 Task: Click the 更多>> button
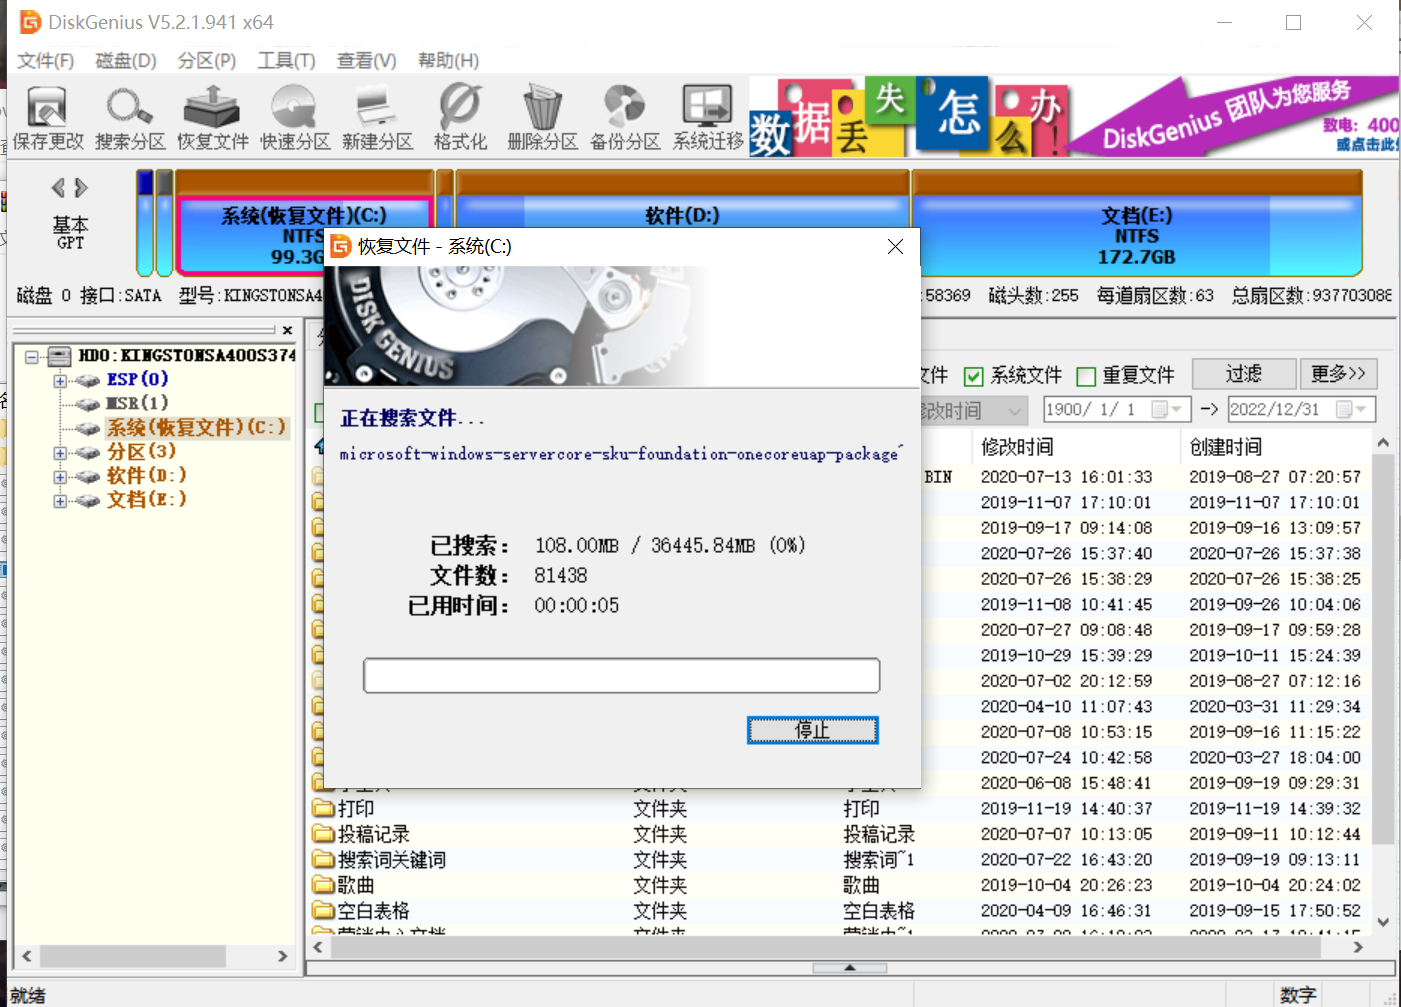[x=1339, y=374]
